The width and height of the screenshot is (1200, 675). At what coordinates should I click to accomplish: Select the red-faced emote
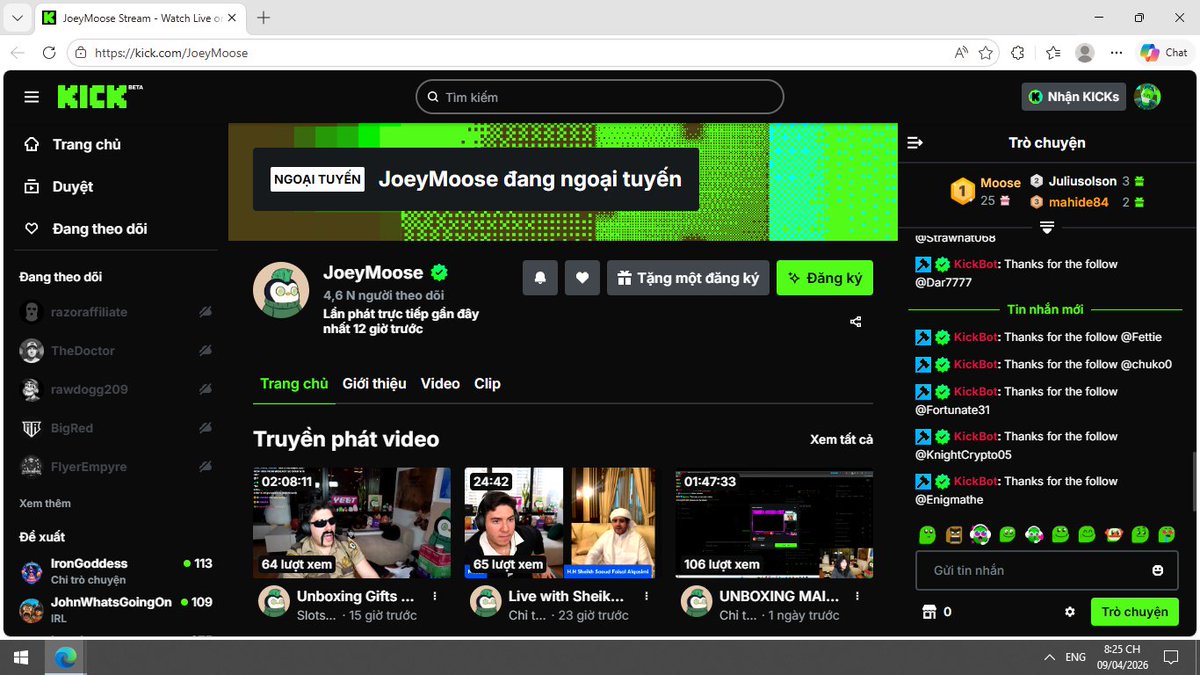(x=1113, y=535)
